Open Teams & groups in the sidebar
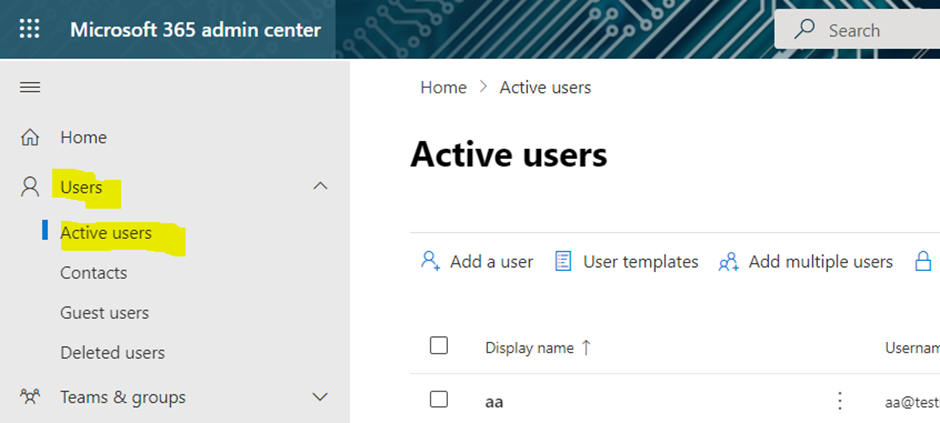This screenshot has height=423, width=940. click(123, 397)
